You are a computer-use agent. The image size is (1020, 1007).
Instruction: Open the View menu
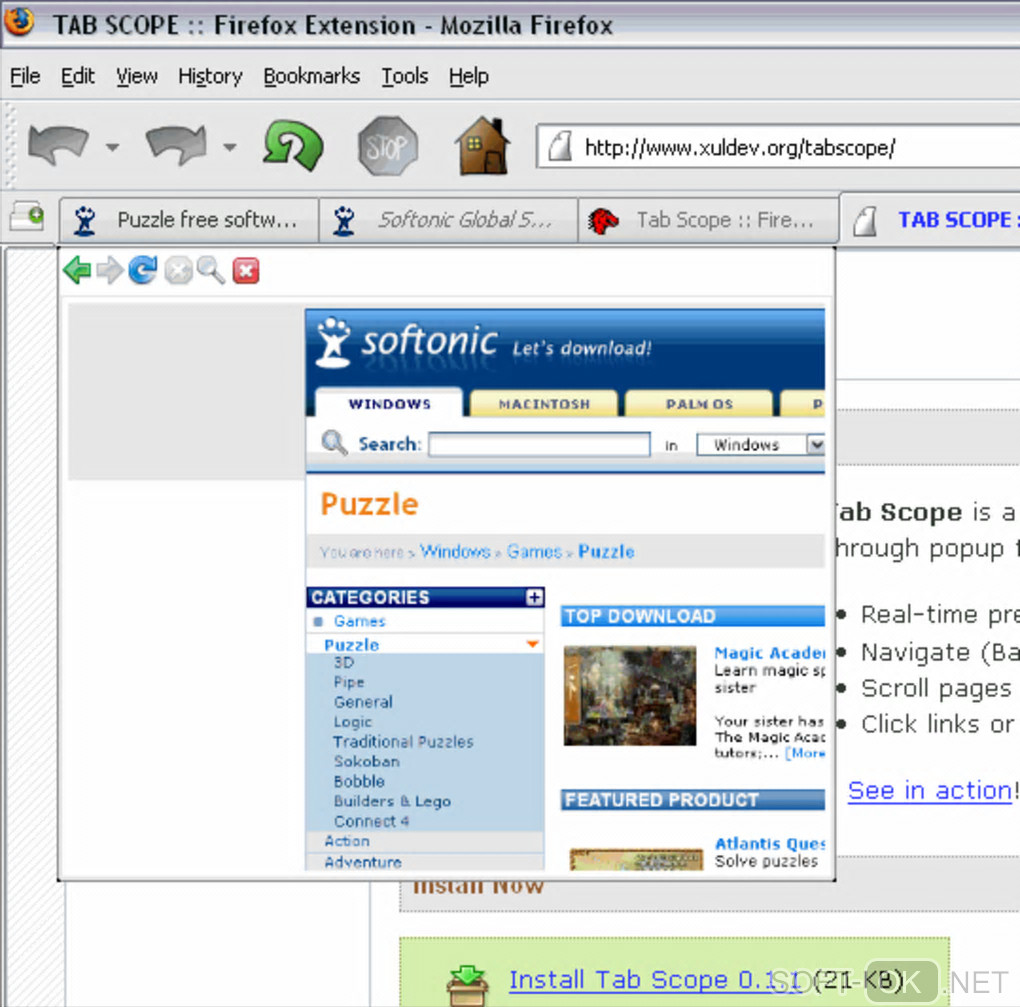[x=137, y=76]
